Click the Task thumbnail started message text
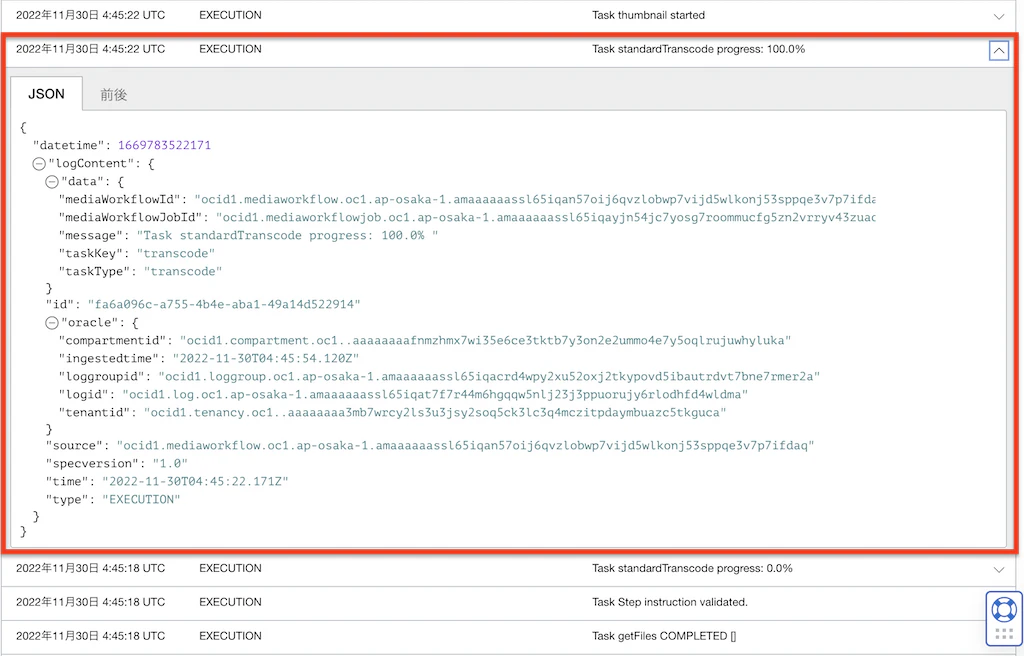Screen dimensions: 1024x656 coord(648,15)
